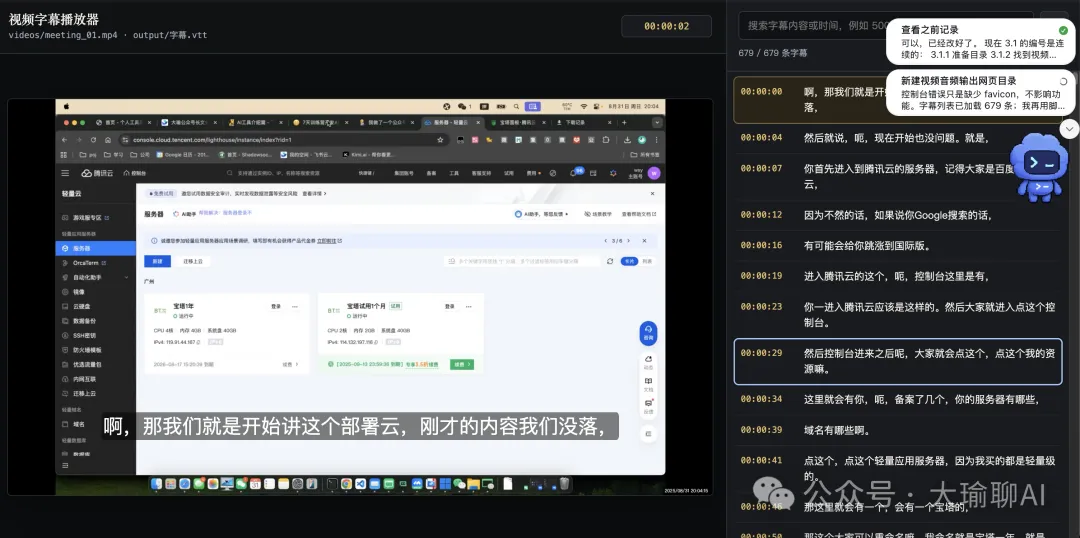Select the outlined 00:00:29 然后控制台进来之后 subtitle
Viewport: 1080px width, 538px height.
pyautogui.click(x=898, y=361)
